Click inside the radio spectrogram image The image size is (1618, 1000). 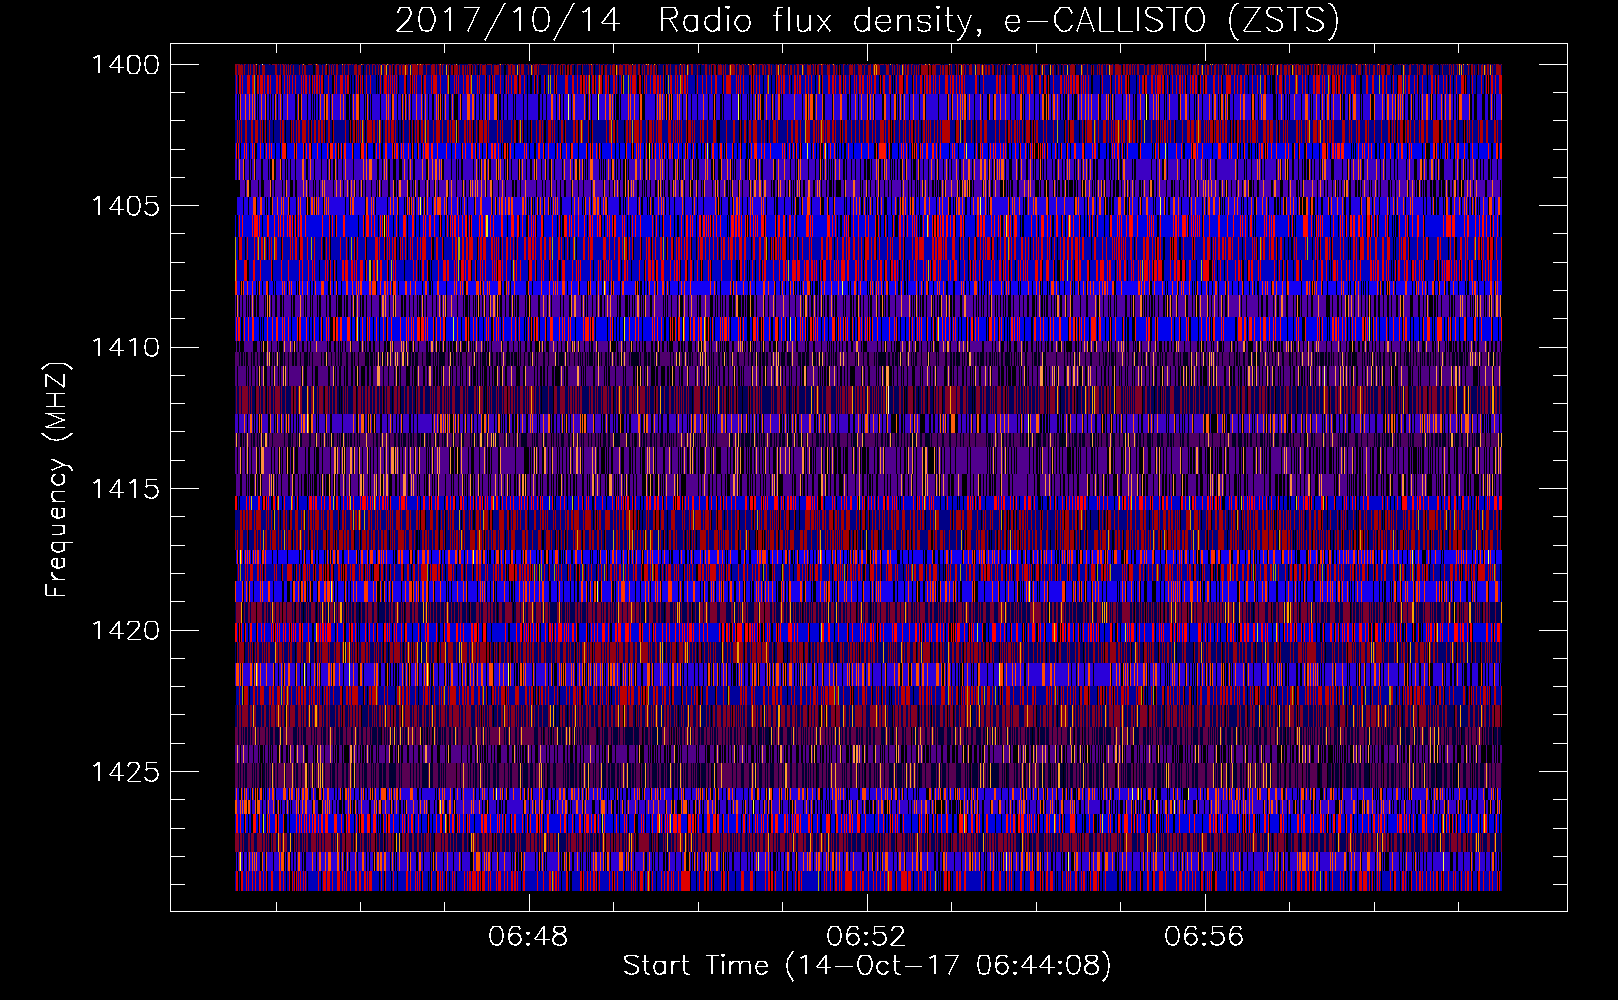pos(868,477)
